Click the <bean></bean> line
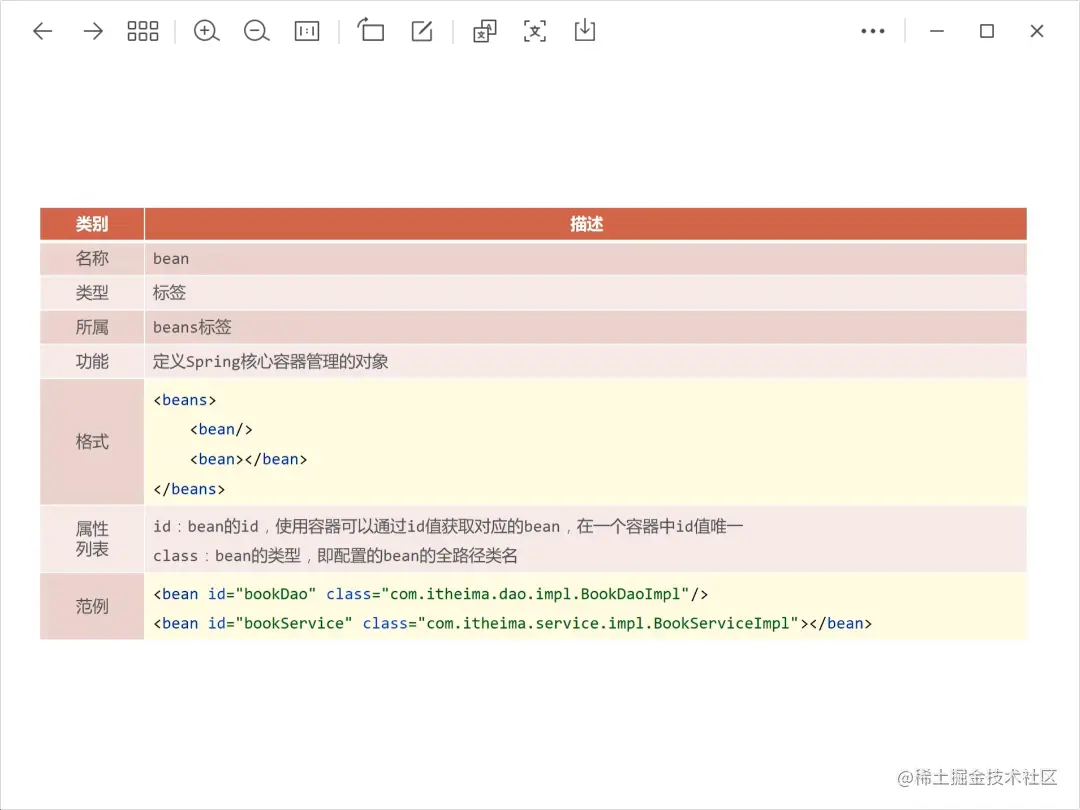Image resolution: width=1080 pixels, height=810 pixels. coord(248,459)
